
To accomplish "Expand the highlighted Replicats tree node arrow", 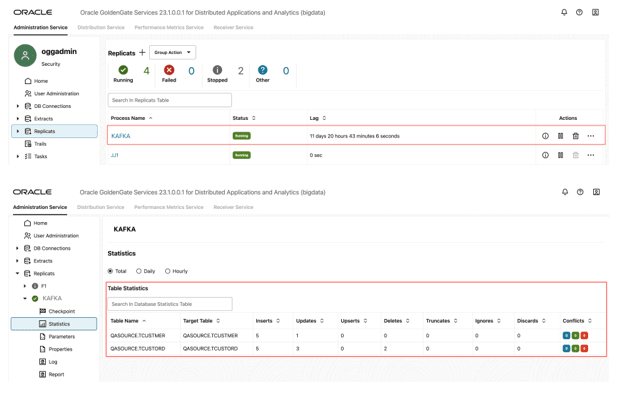I will (x=17, y=131).
